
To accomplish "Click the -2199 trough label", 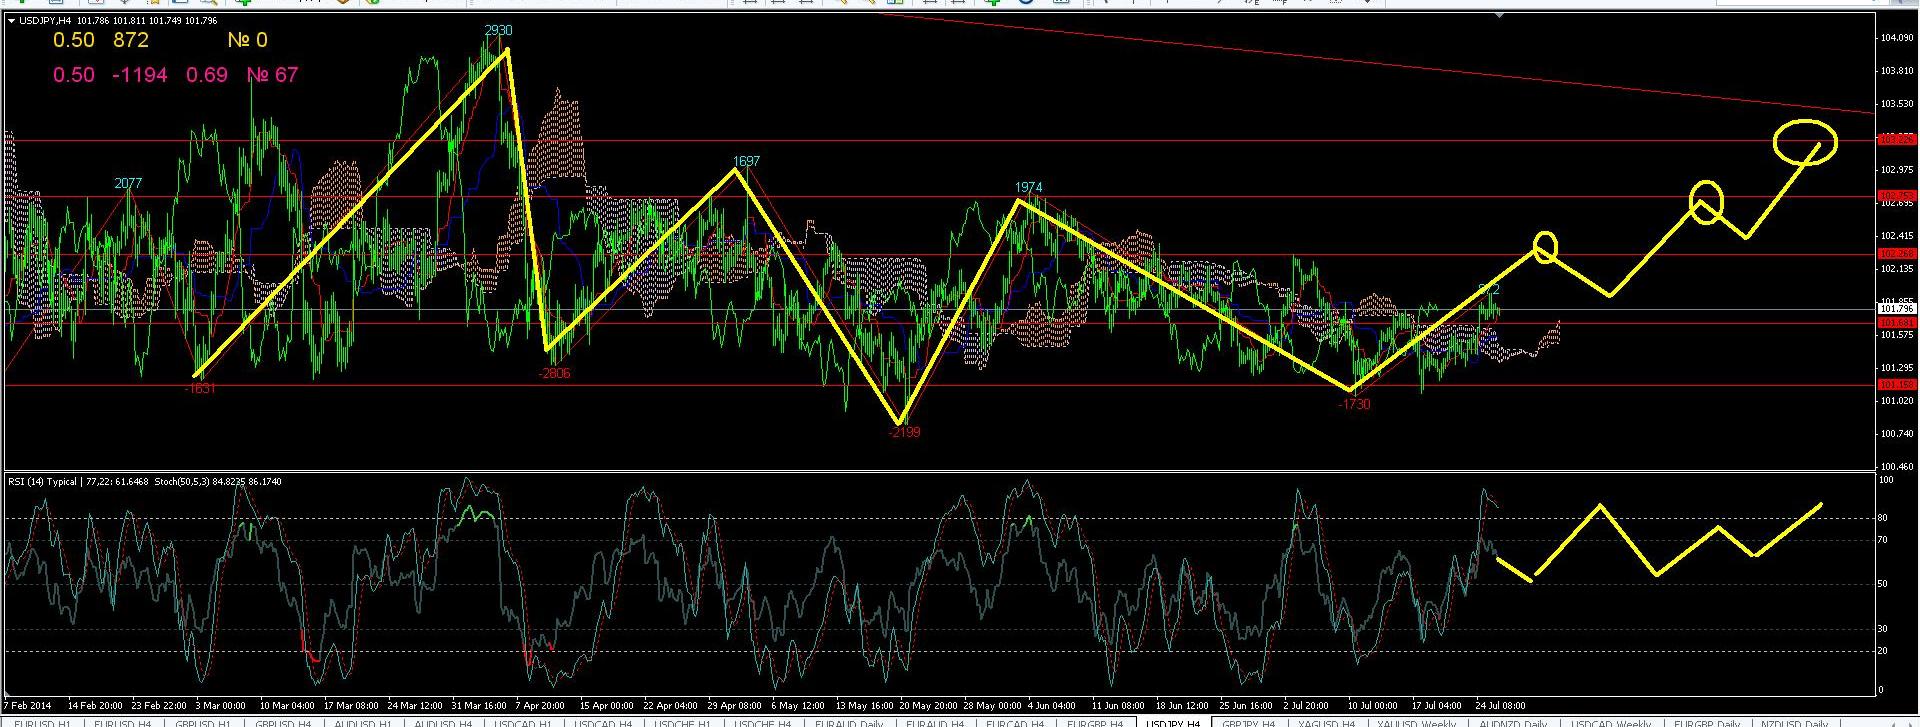I will [x=904, y=432].
